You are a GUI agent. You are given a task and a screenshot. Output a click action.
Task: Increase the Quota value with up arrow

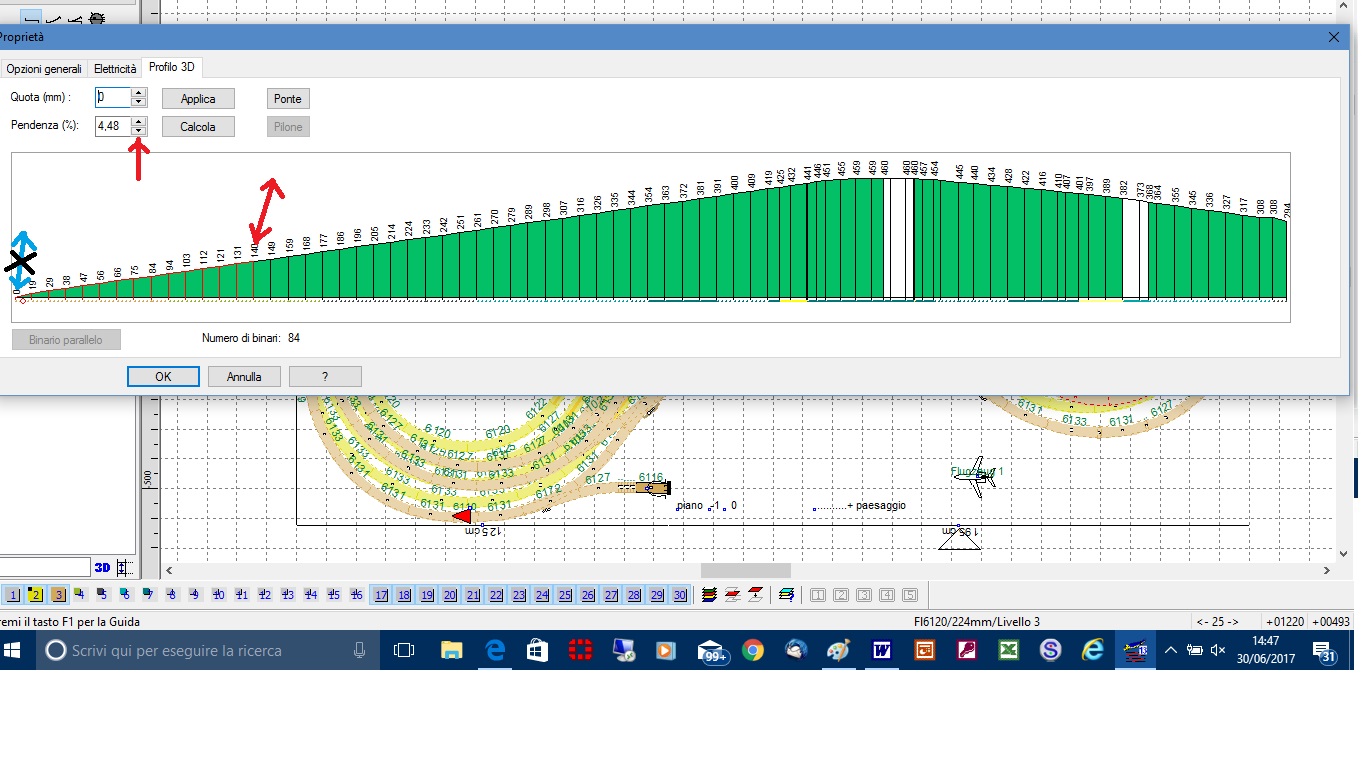(139, 93)
